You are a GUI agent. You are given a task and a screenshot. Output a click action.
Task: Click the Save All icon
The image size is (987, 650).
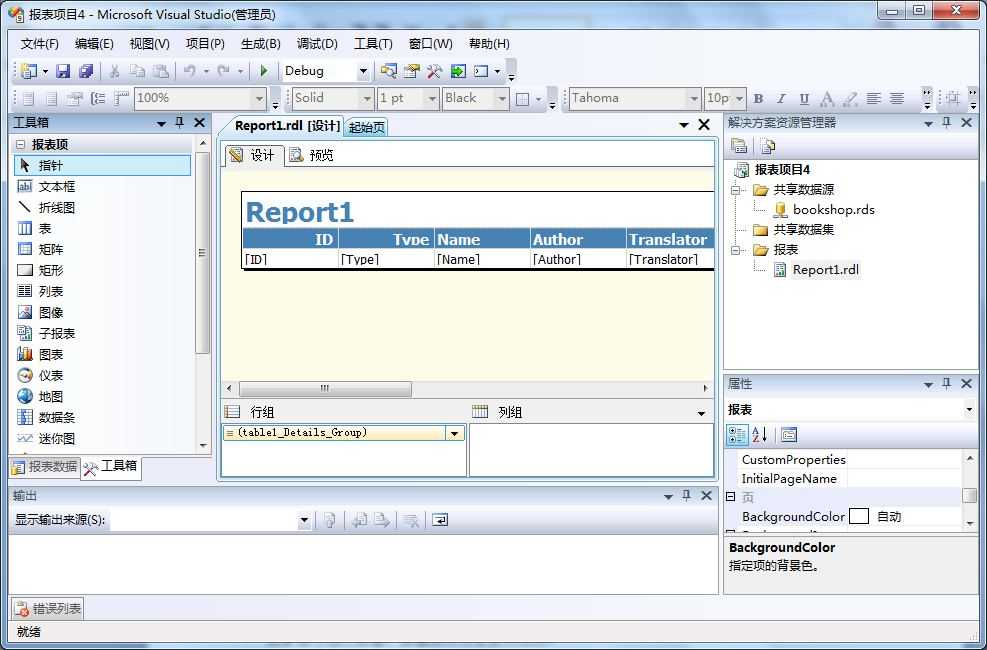(x=86, y=71)
